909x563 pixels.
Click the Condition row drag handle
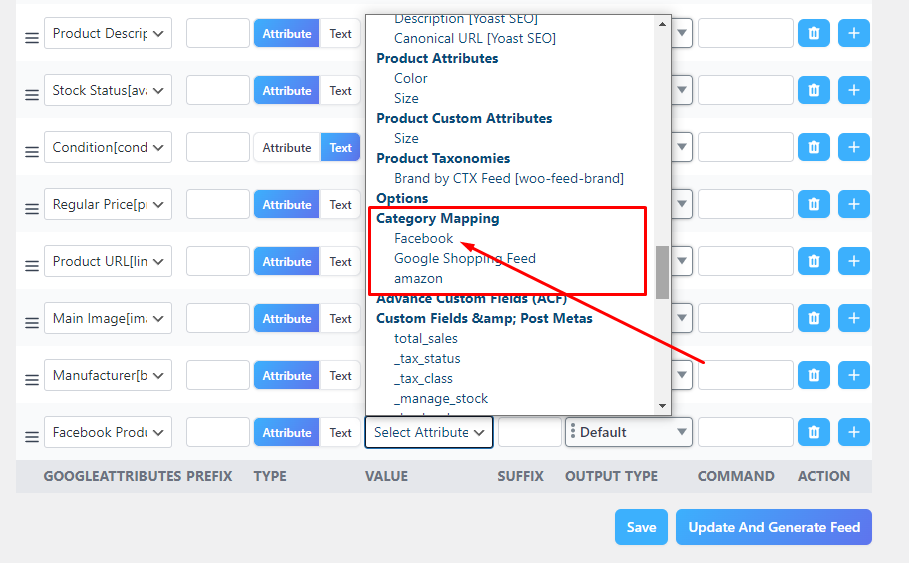tap(31, 148)
